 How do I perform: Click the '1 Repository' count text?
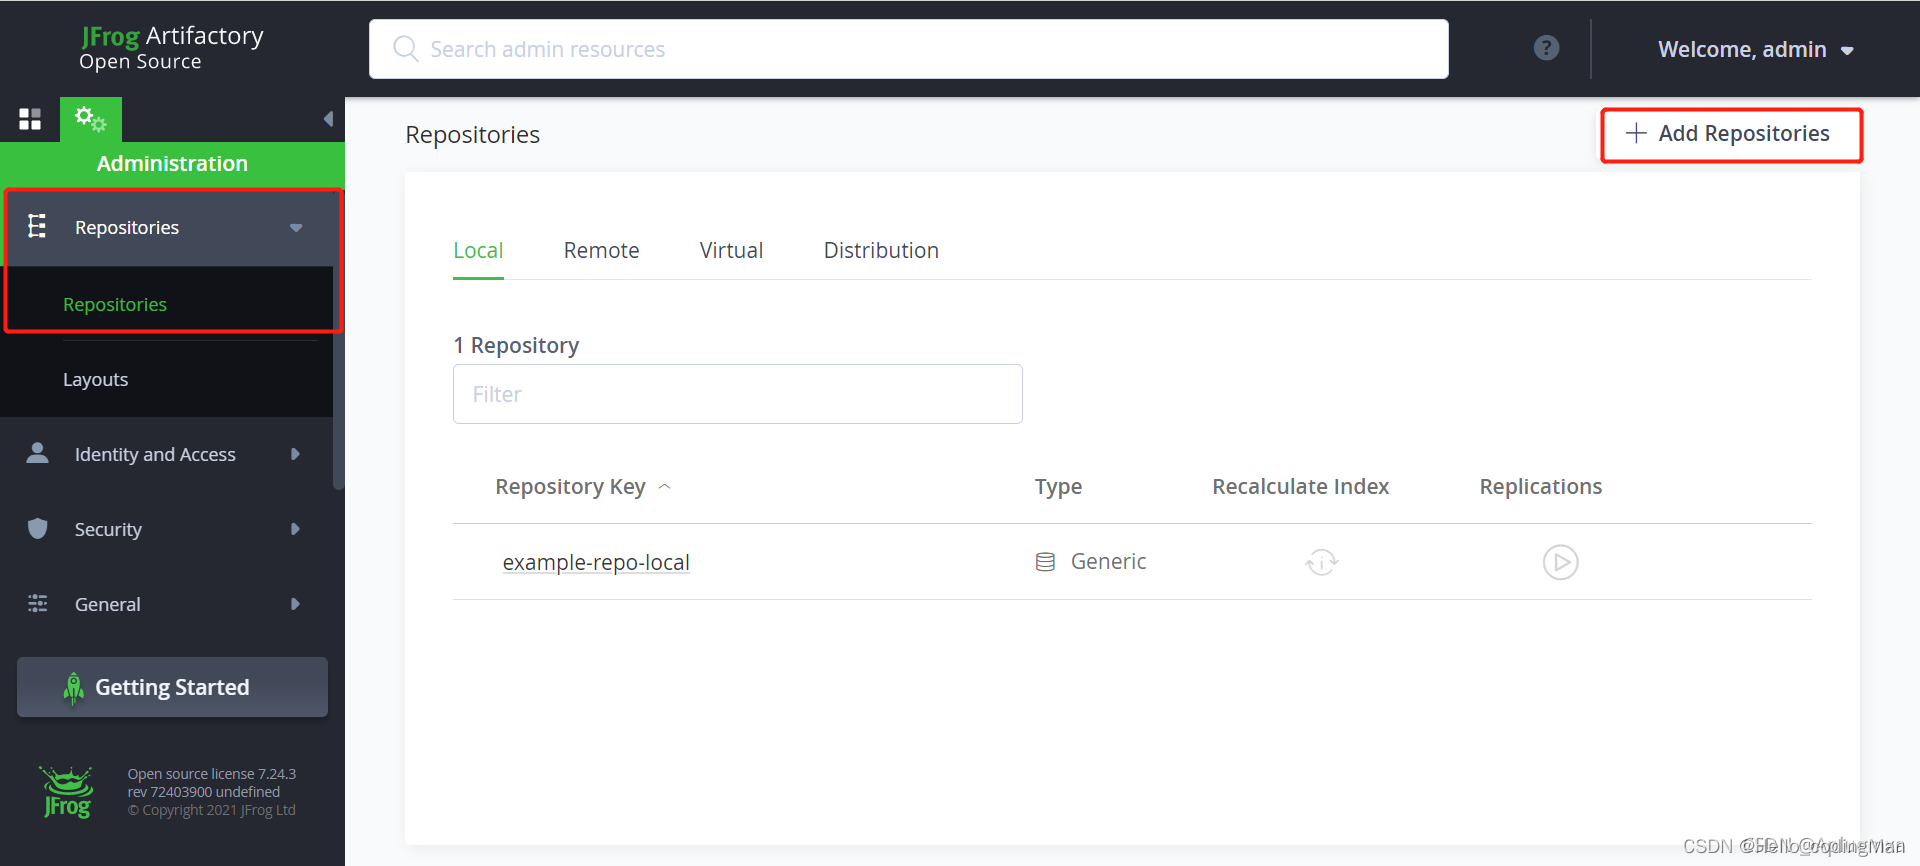(x=516, y=346)
